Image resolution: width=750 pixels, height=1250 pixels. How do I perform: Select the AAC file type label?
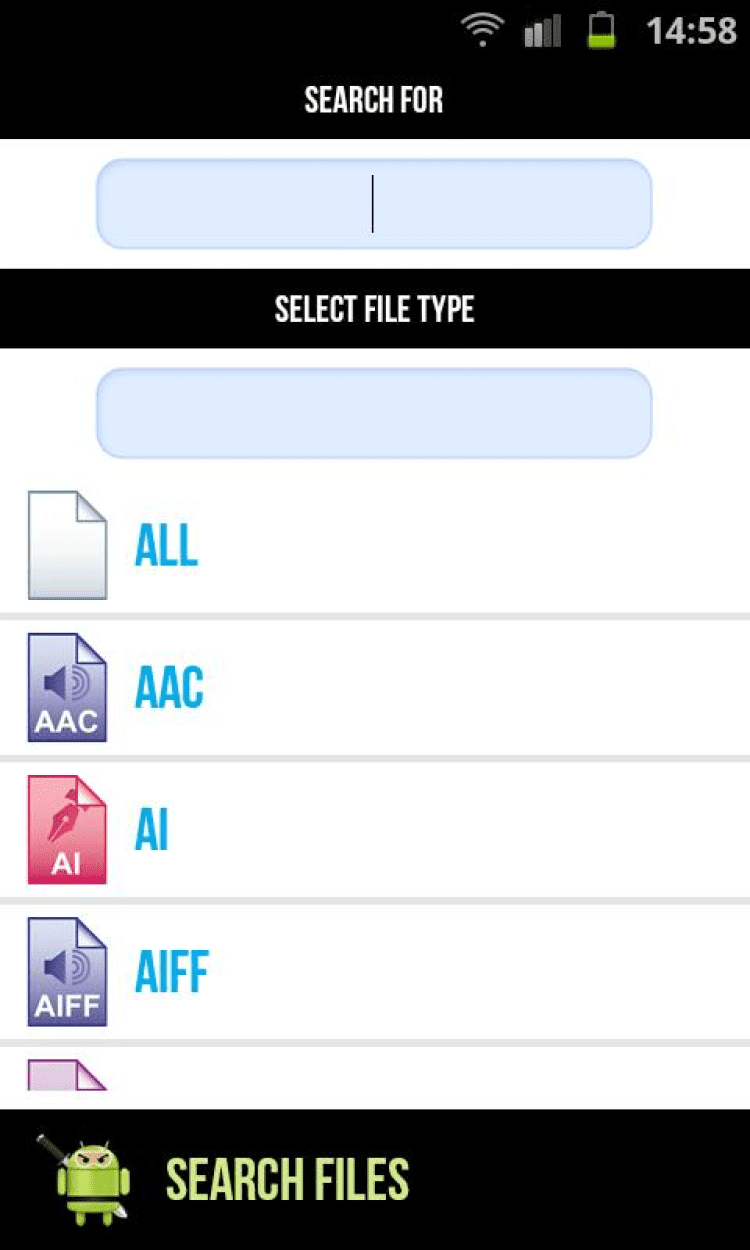[x=169, y=687]
